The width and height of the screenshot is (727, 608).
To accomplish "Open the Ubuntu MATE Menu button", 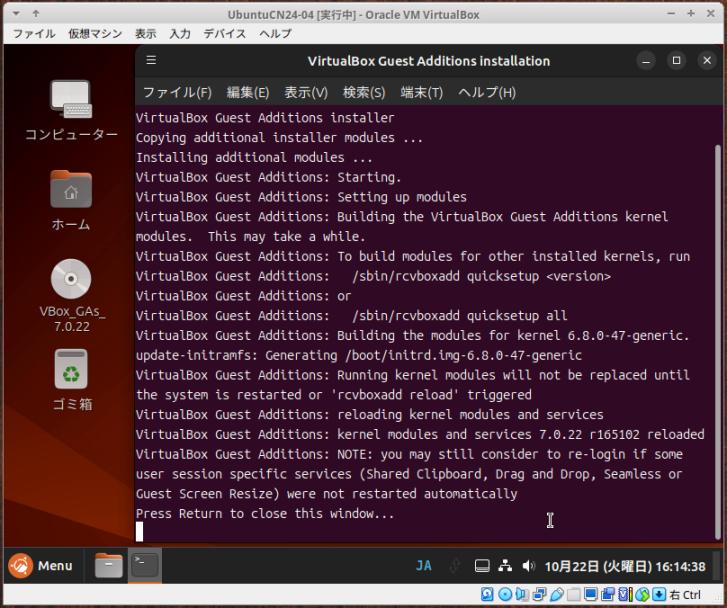I will coord(40,565).
